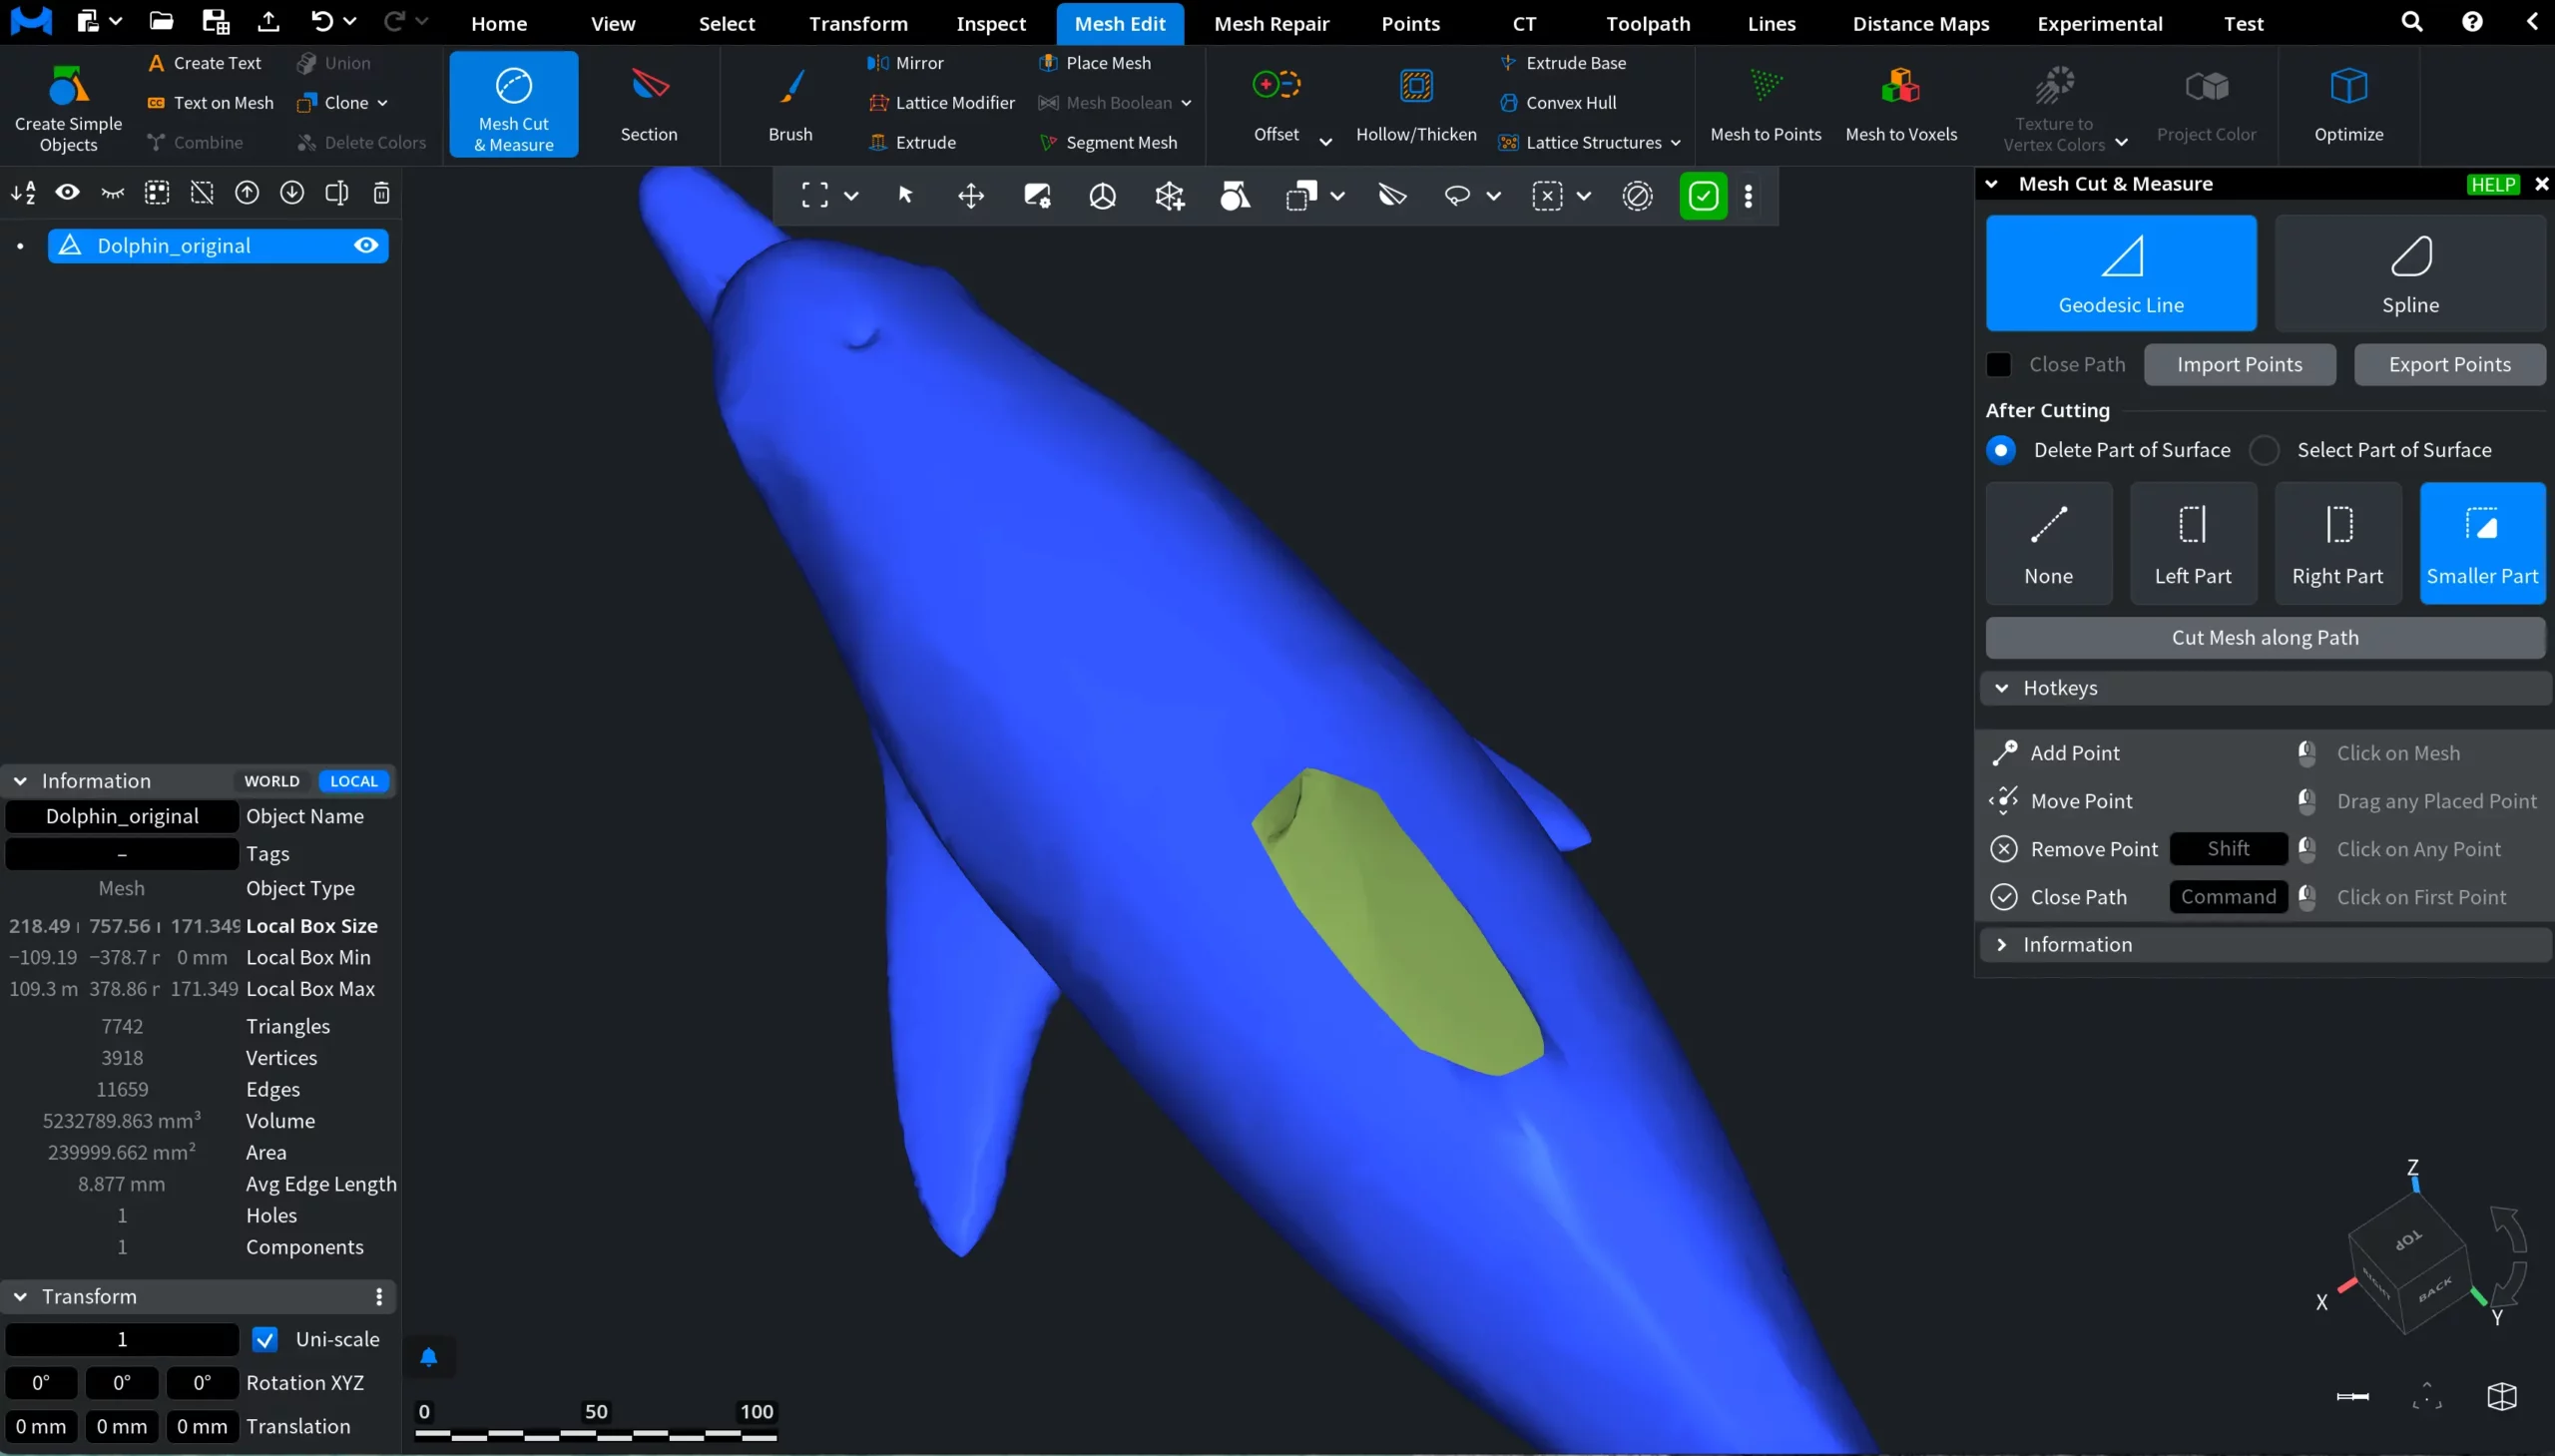Viewport: 2555px width, 1456px height.
Task: Click the Hollow/Thicken tool icon
Action: (x=1415, y=87)
